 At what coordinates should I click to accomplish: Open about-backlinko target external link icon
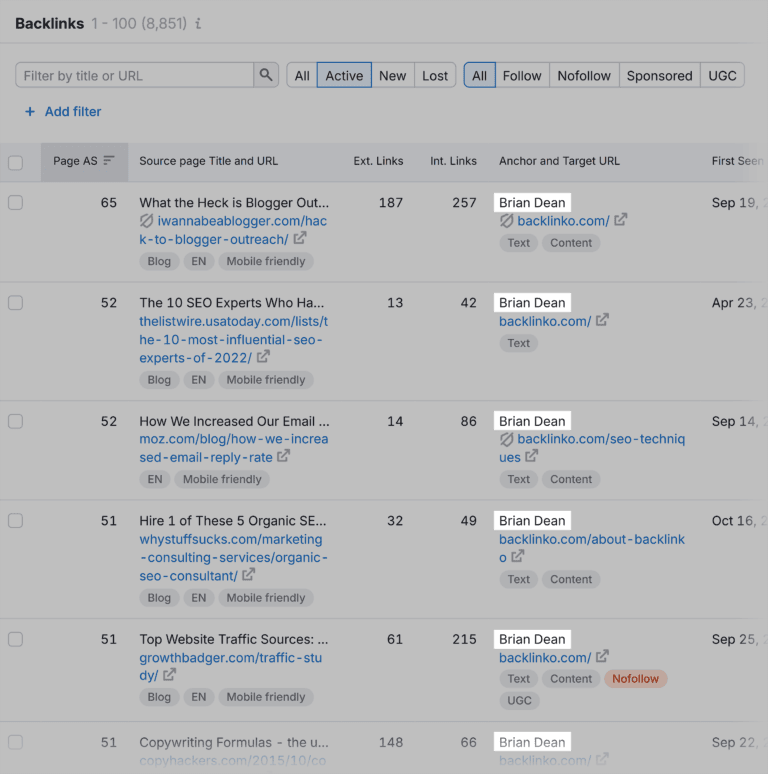coord(518,556)
